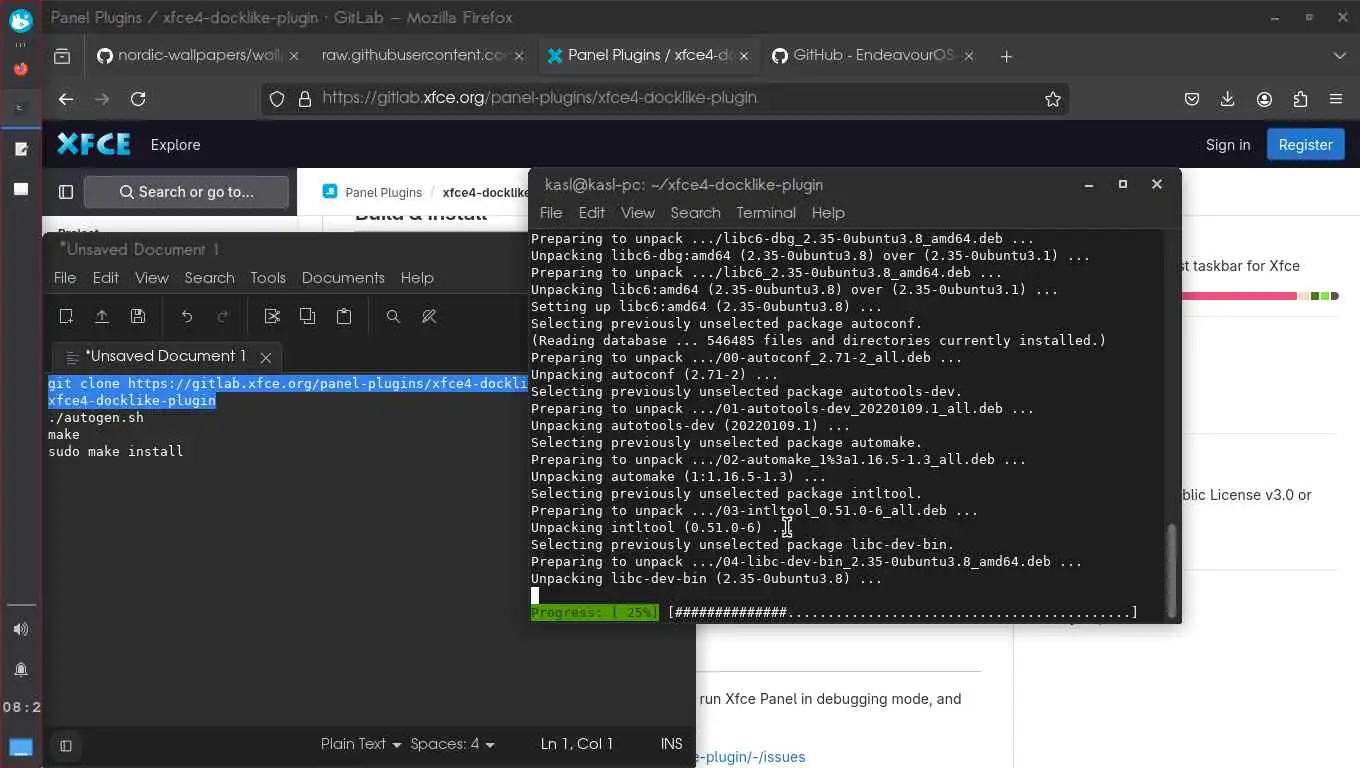Open Spaces: 4 indentation dropdown
Screen dimensions: 1360x768
pos(452,744)
